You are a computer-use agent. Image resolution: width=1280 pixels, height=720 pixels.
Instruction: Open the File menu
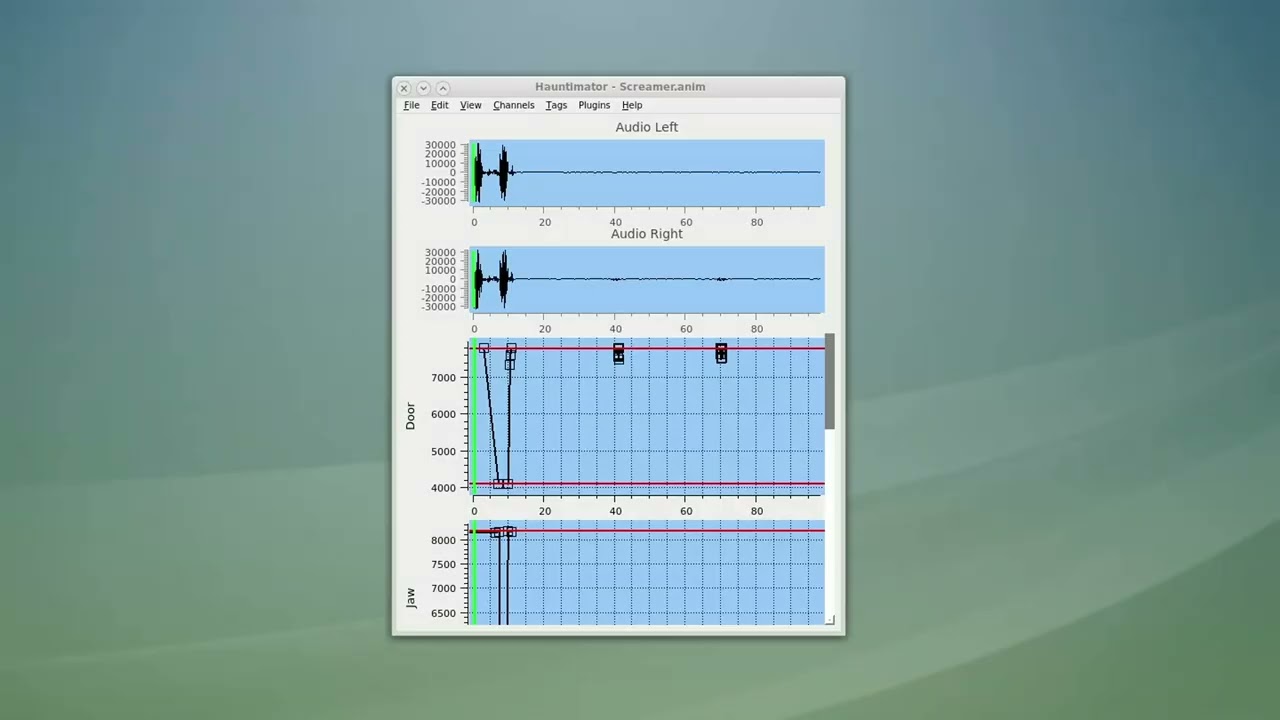(x=411, y=105)
